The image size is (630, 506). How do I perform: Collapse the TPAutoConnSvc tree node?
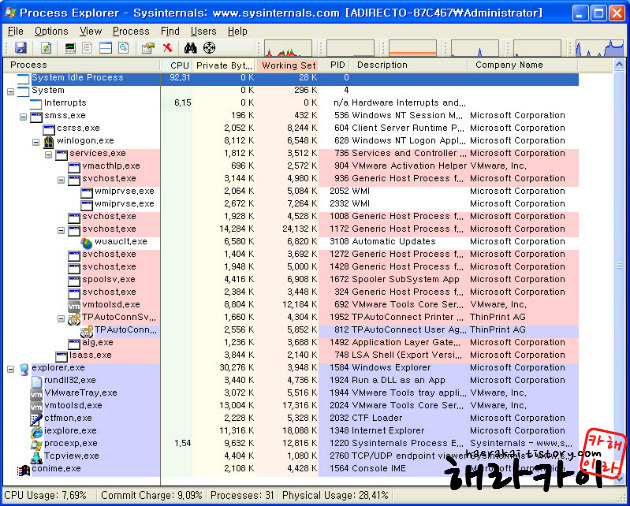tap(61, 318)
